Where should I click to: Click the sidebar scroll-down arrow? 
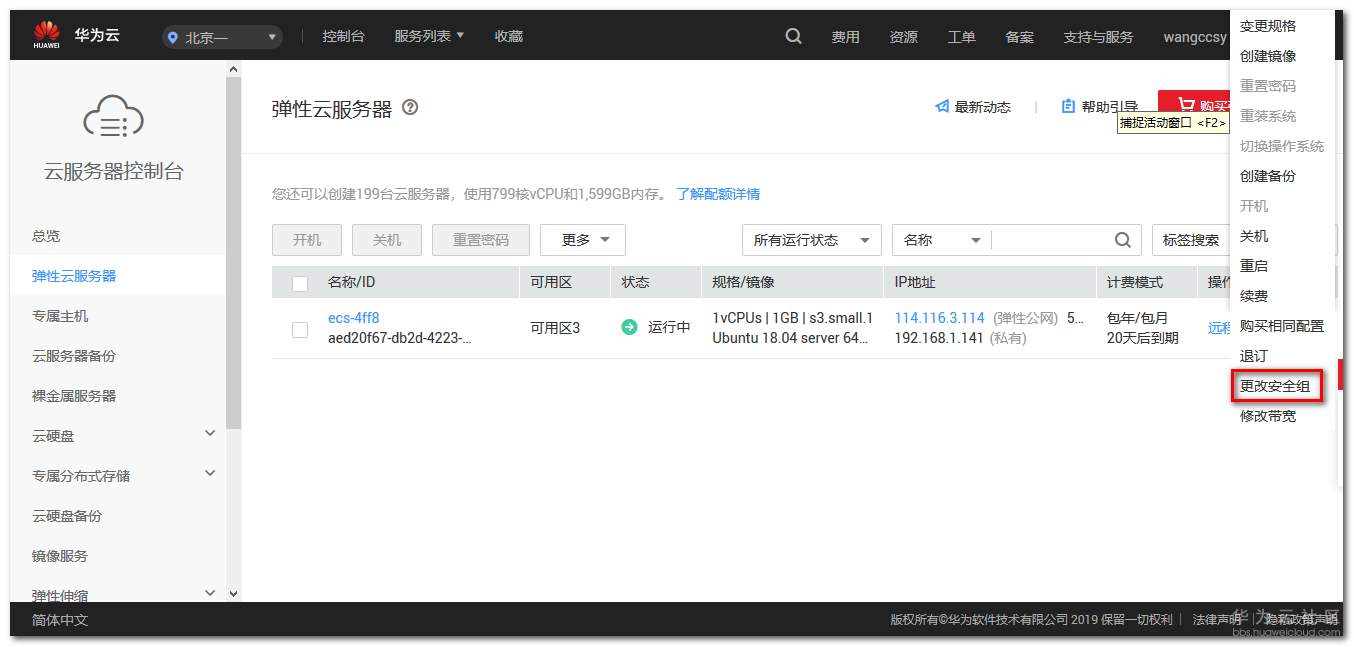pyautogui.click(x=234, y=594)
